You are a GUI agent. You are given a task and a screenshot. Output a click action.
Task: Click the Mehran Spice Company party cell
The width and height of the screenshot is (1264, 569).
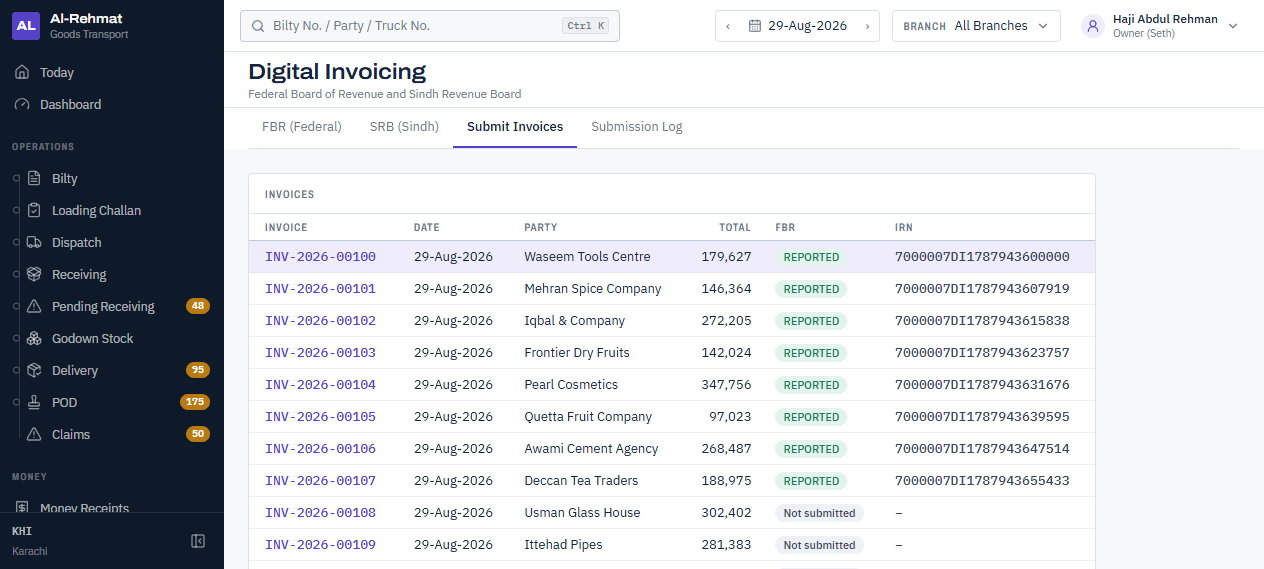click(x=593, y=289)
